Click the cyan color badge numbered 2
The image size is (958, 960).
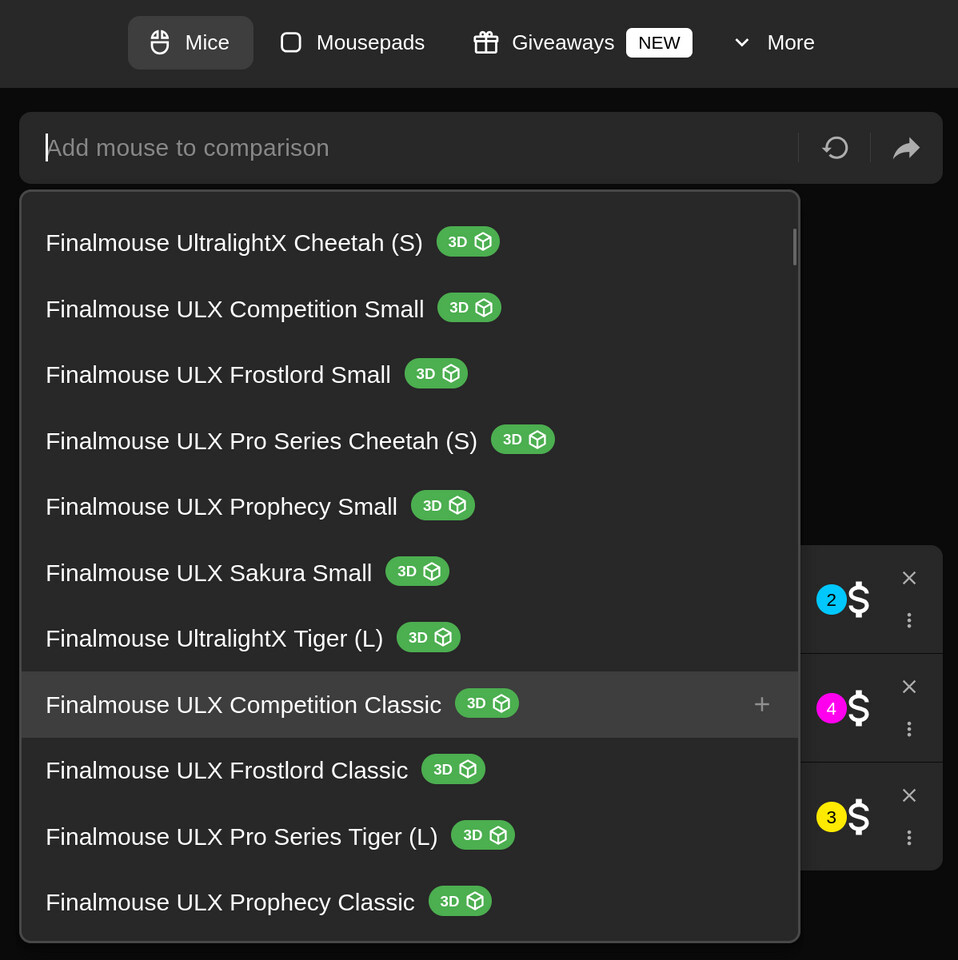pos(831,600)
